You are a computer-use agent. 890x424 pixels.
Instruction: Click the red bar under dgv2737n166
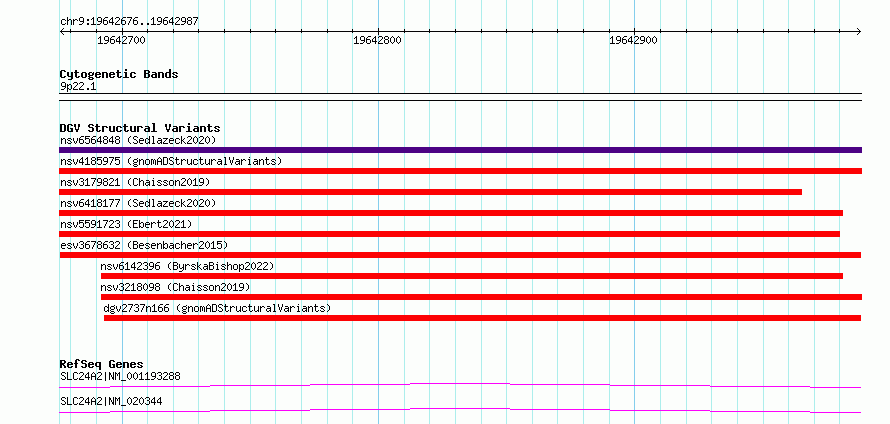(x=482, y=318)
